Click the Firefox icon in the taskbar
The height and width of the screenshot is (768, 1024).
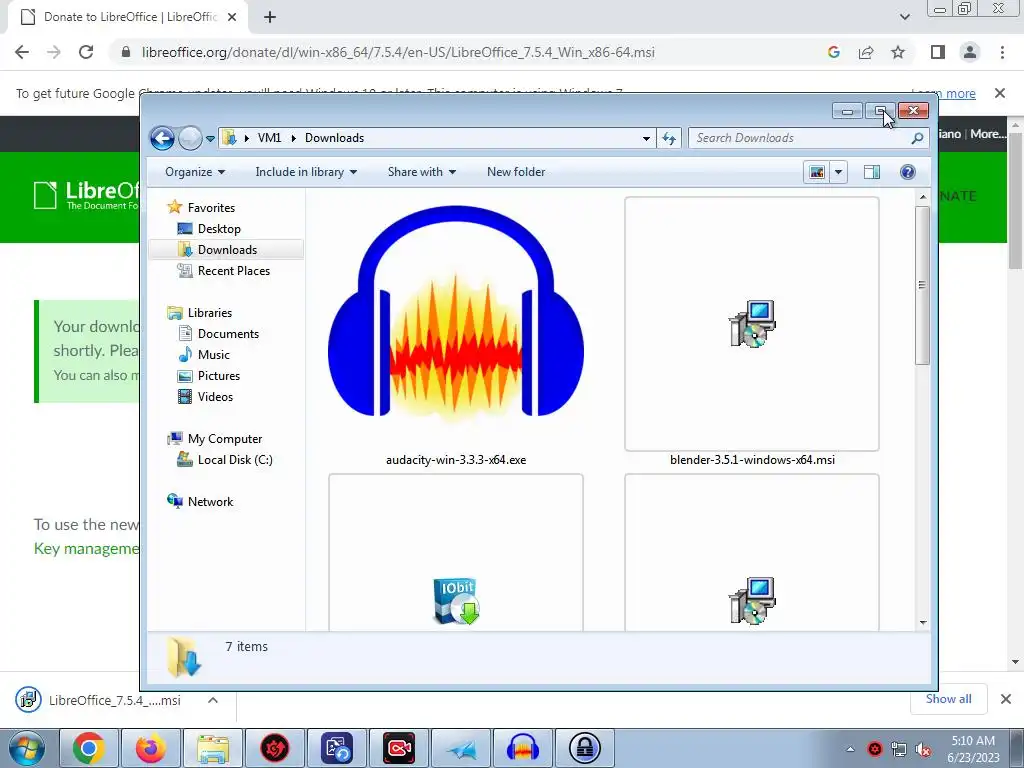151,748
